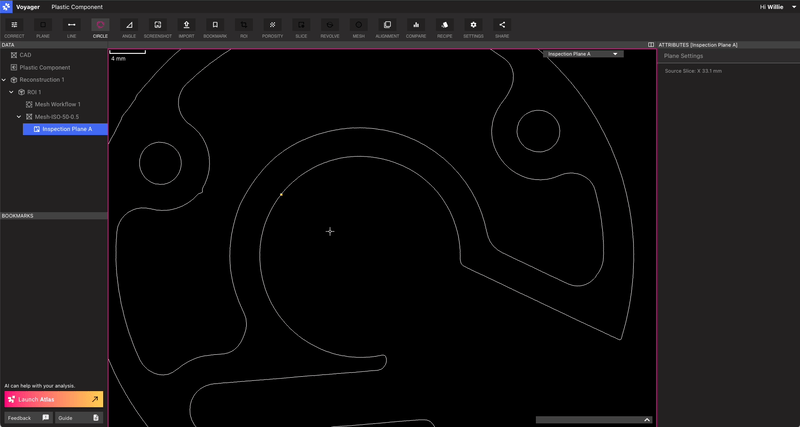Viewport: 800px width, 427px height.
Task: Activate the Circle tool
Action: click(x=100, y=29)
